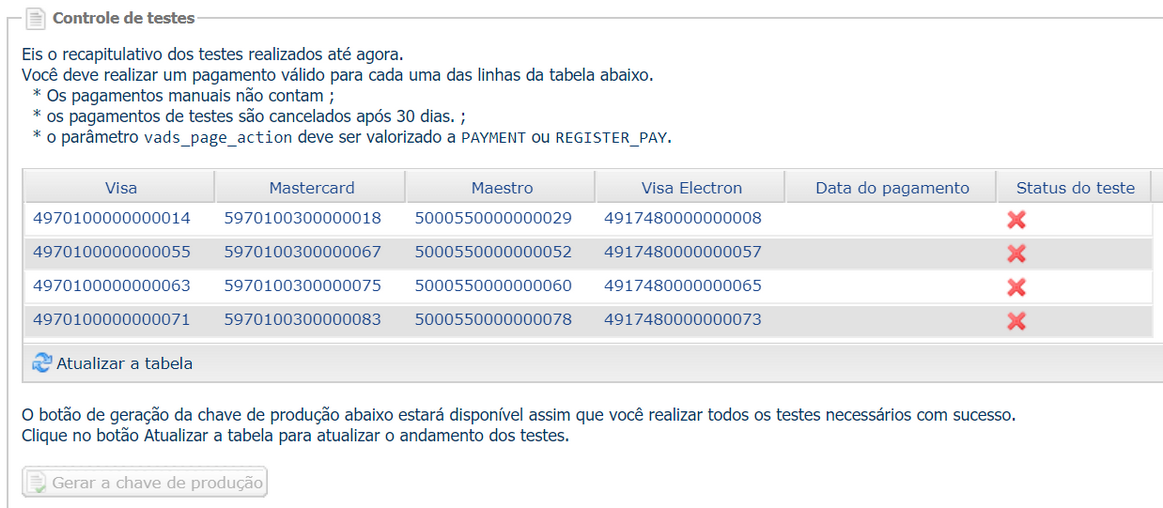Image resolution: width=1163 pixels, height=508 pixels.
Task: Click the Visa Electron column header
Action: coord(691,188)
